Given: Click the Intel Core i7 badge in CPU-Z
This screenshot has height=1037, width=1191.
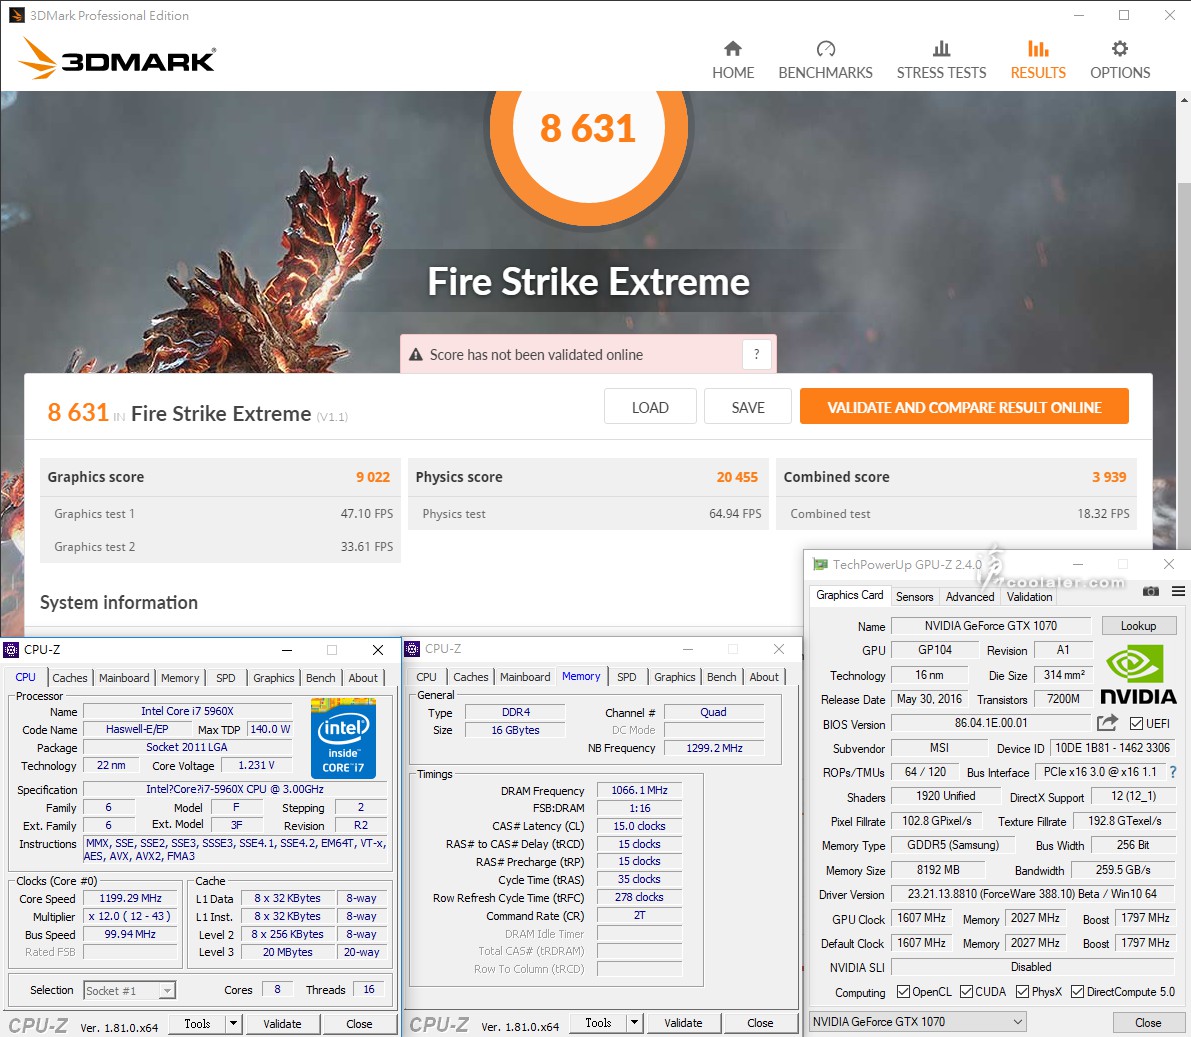Looking at the screenshot, I should [x=343, y=738].
